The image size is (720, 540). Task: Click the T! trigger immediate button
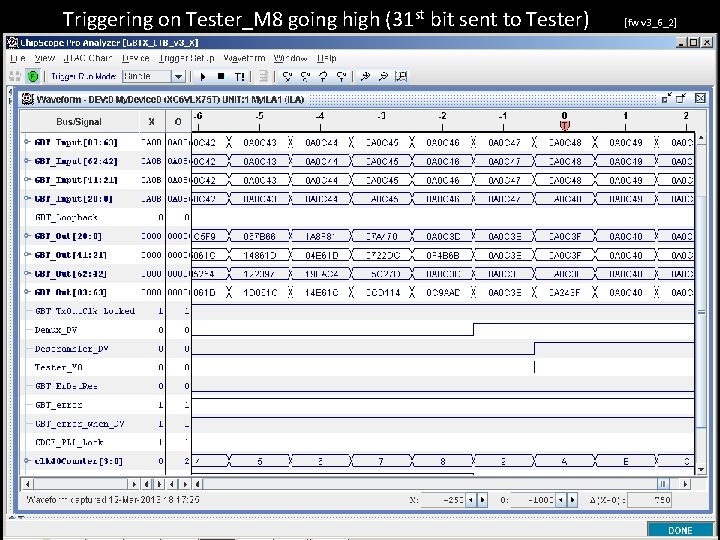(x=239, y=77)
